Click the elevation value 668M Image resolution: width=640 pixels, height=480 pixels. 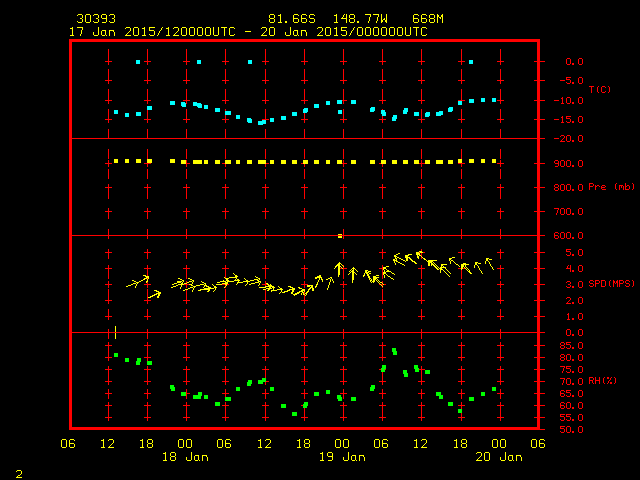coord(428,19)
